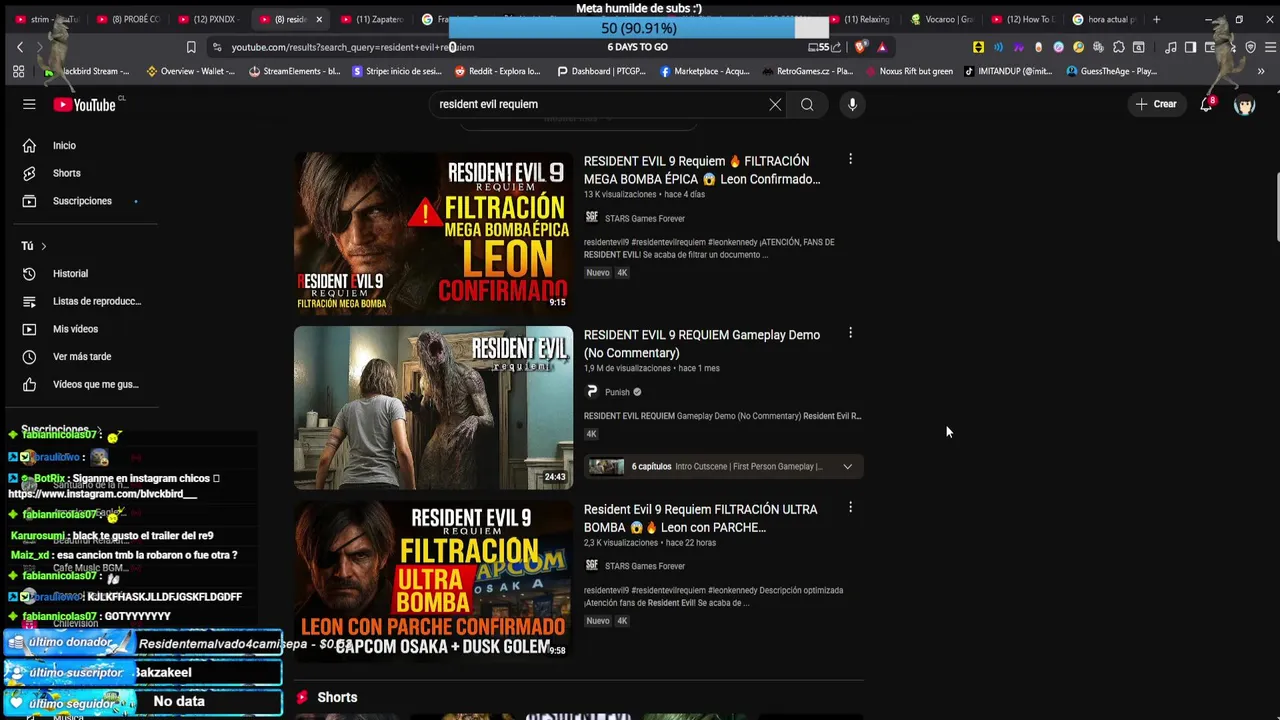1280x720 pixels.
Task: Open the browser hamburger main menu
Action: 1270,47
